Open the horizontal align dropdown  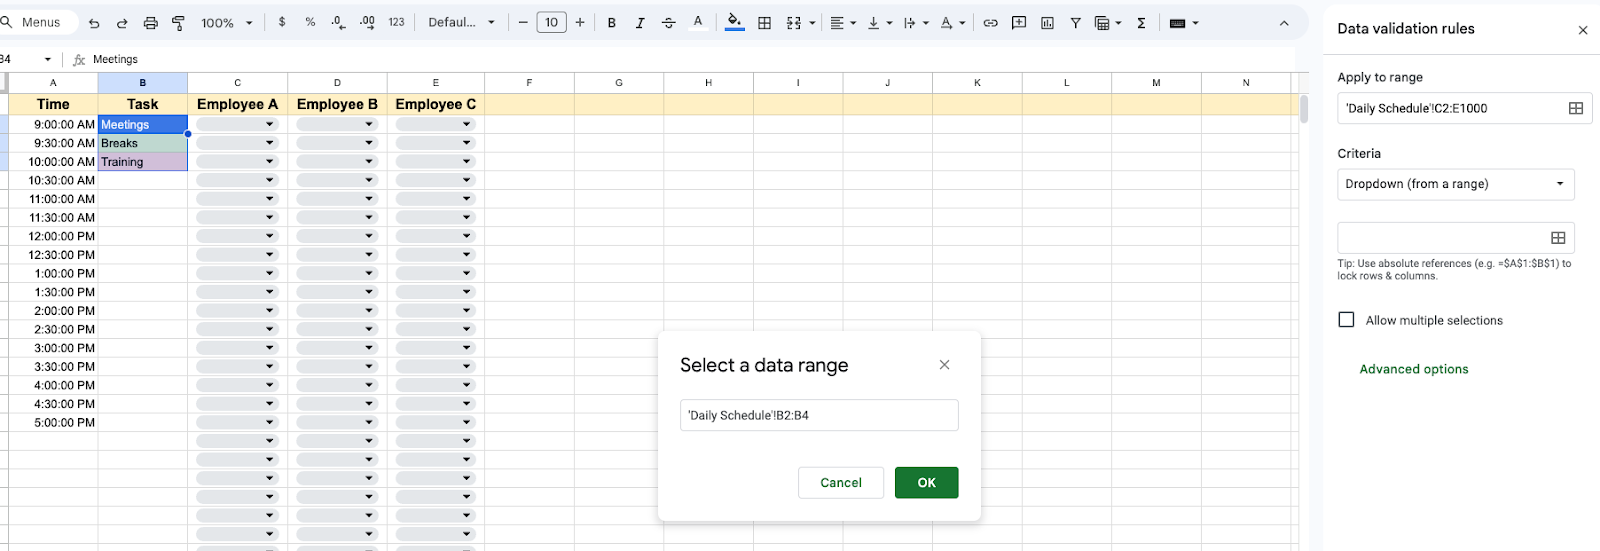click(x=843, y=22)
